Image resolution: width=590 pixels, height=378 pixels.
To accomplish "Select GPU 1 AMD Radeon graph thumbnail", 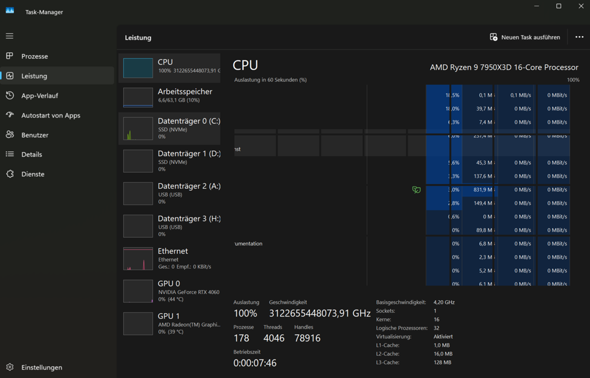I will [x=138, y=323].
